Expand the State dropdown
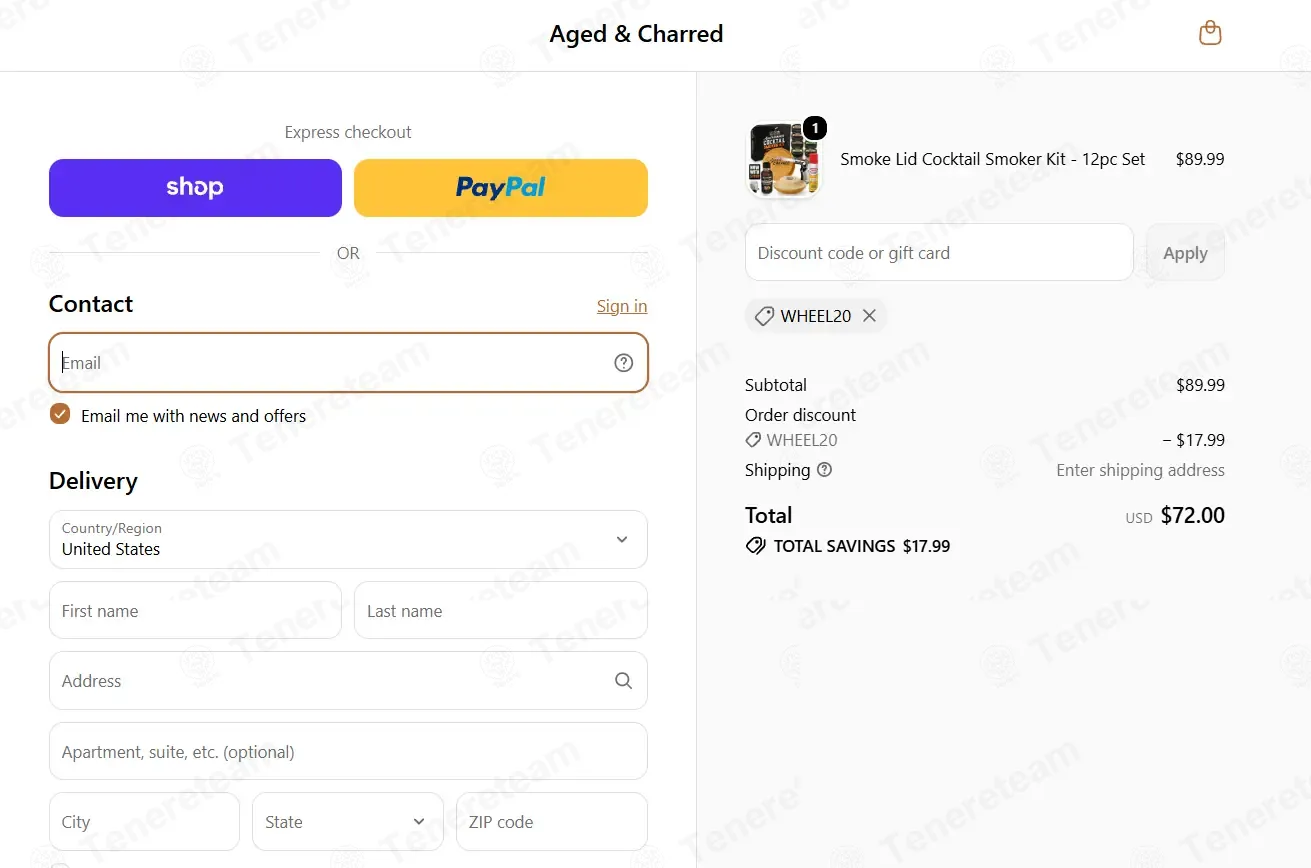1311x868 pixels. [x=348, y=822]
